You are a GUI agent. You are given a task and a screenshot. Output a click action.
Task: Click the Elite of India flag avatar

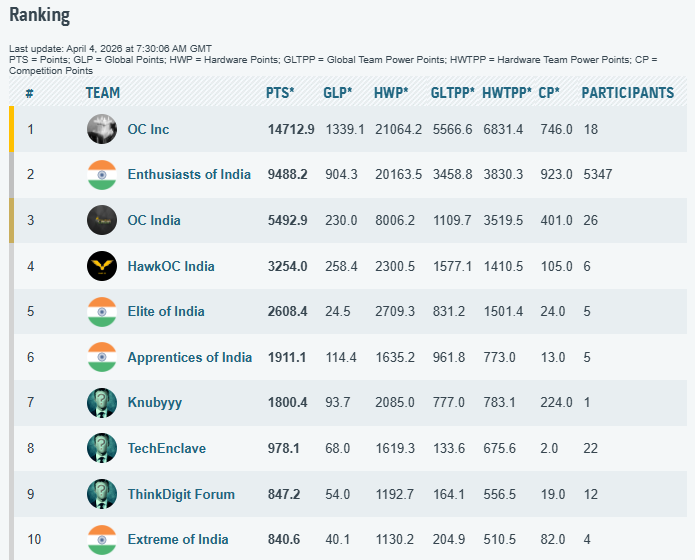(x=102, y=312)
